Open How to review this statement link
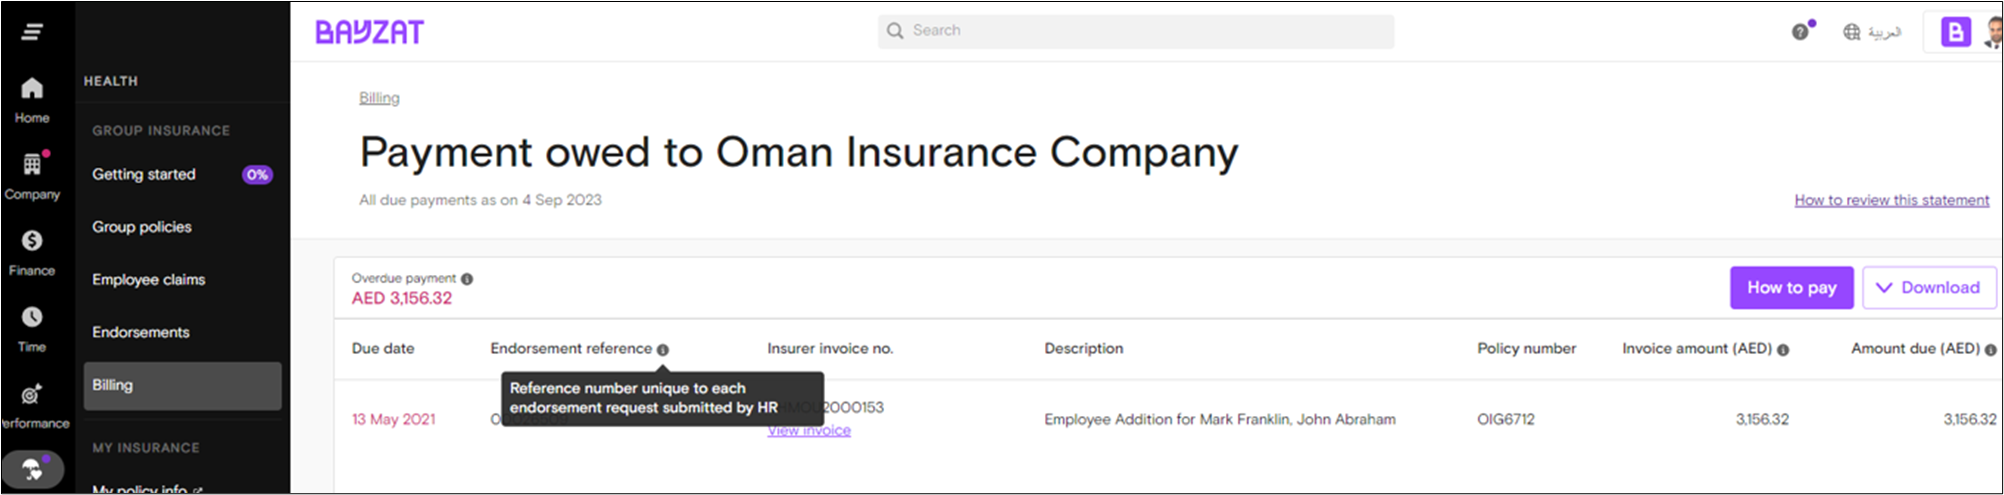2004x495 pixels. [x=1892, y=200]
